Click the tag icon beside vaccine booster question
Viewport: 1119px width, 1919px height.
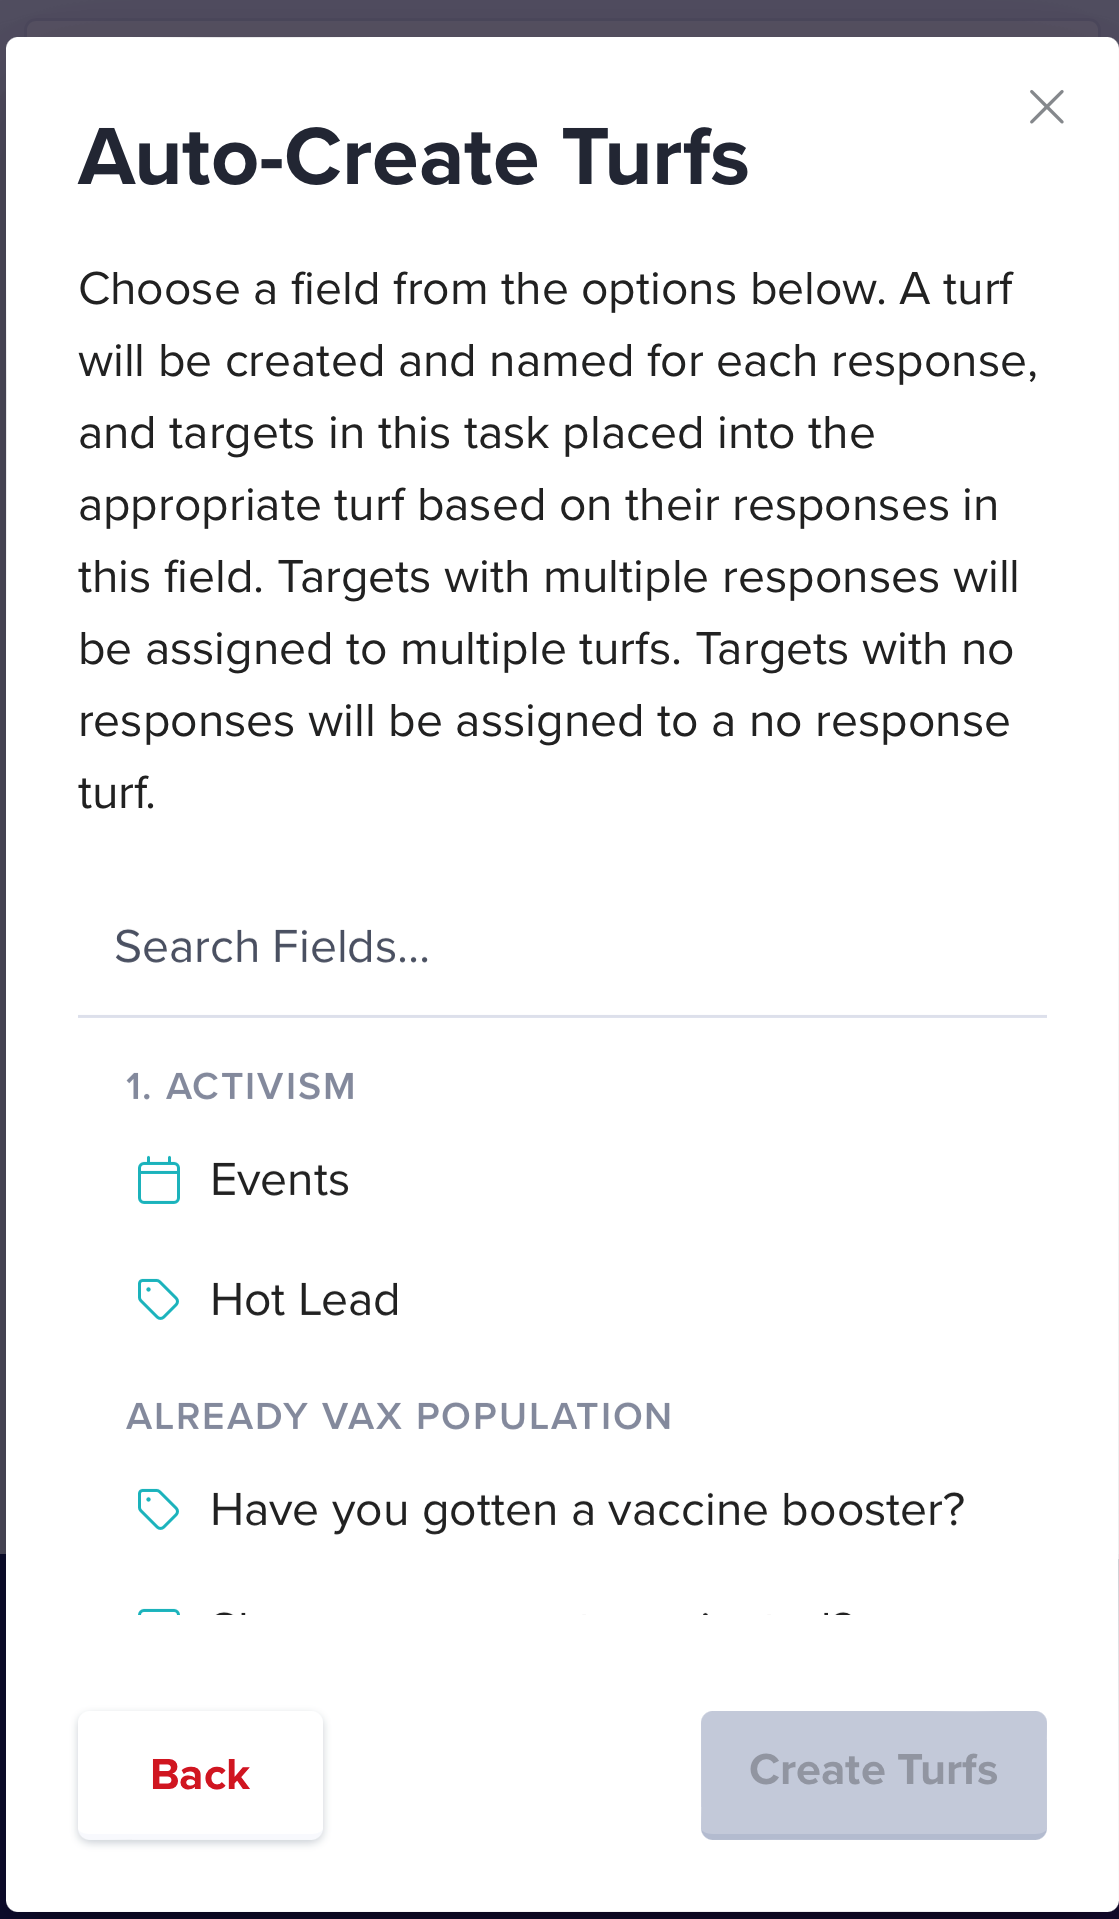(158, 1510)
